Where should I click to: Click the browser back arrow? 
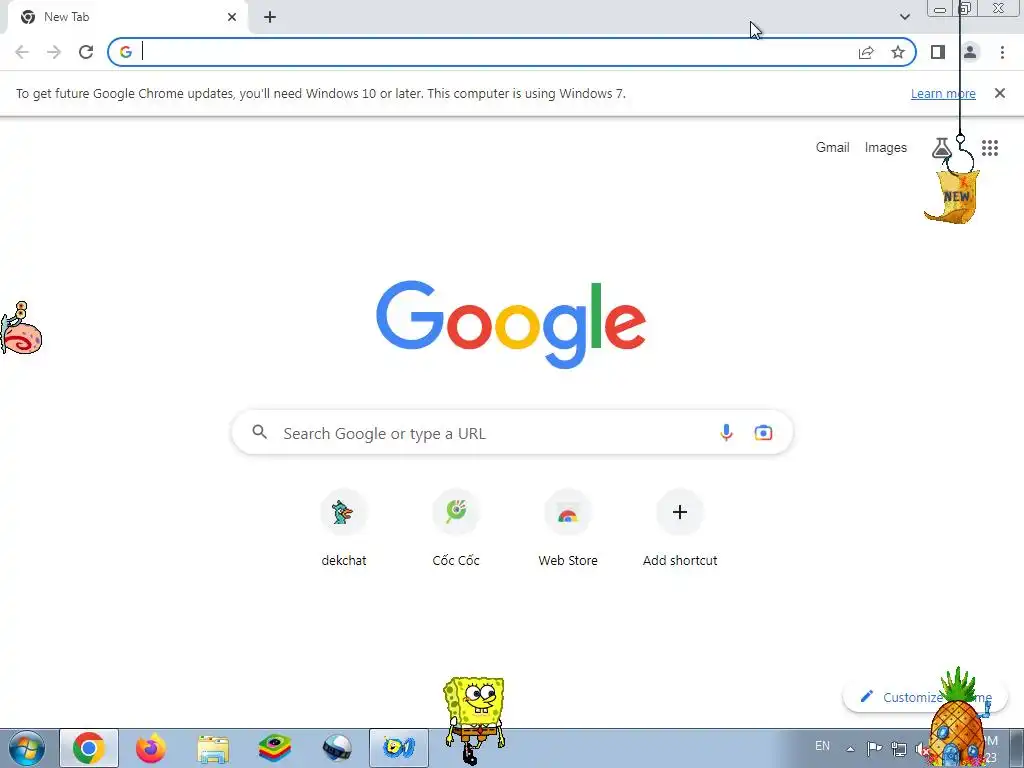click(22, 52)
